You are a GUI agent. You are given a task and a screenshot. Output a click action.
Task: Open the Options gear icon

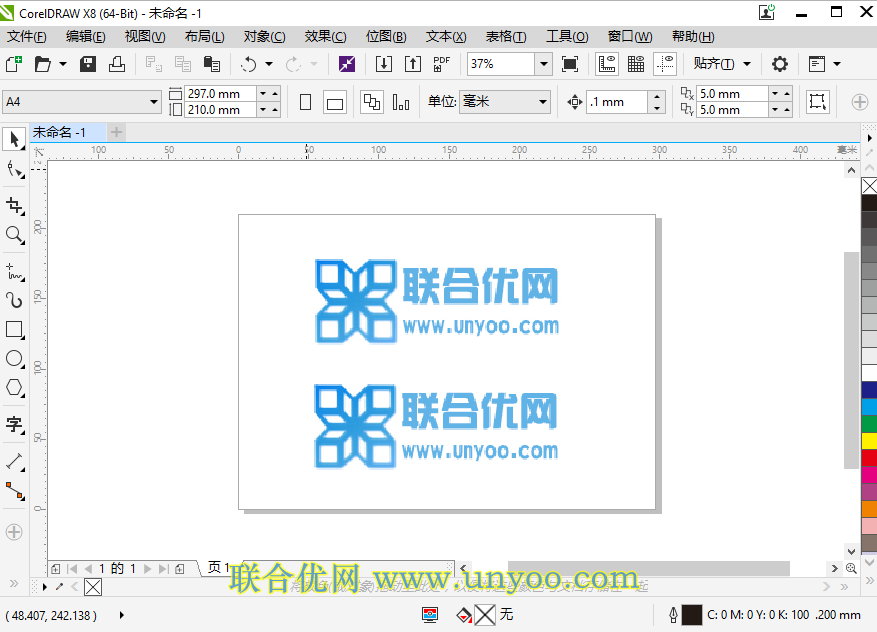780,64
